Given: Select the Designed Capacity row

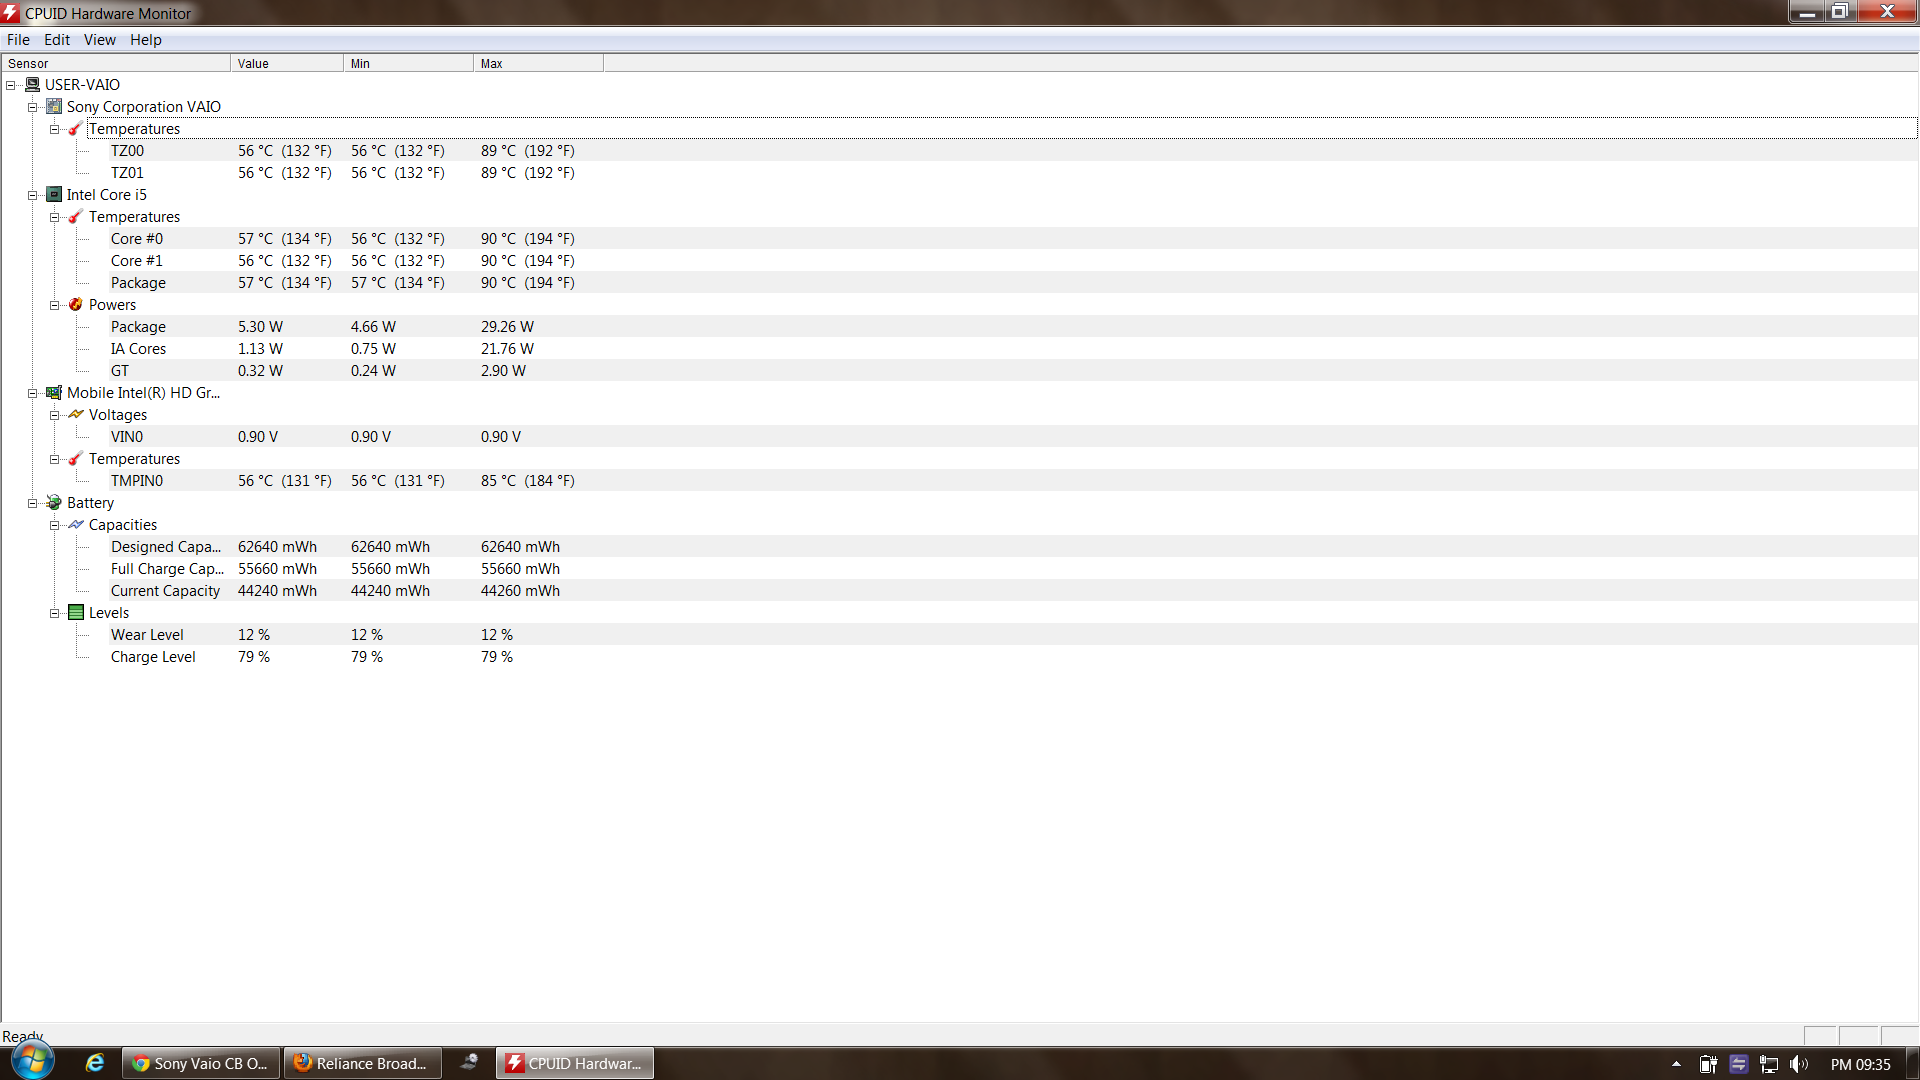Looking at the screenshot, I should (1014, 547).
